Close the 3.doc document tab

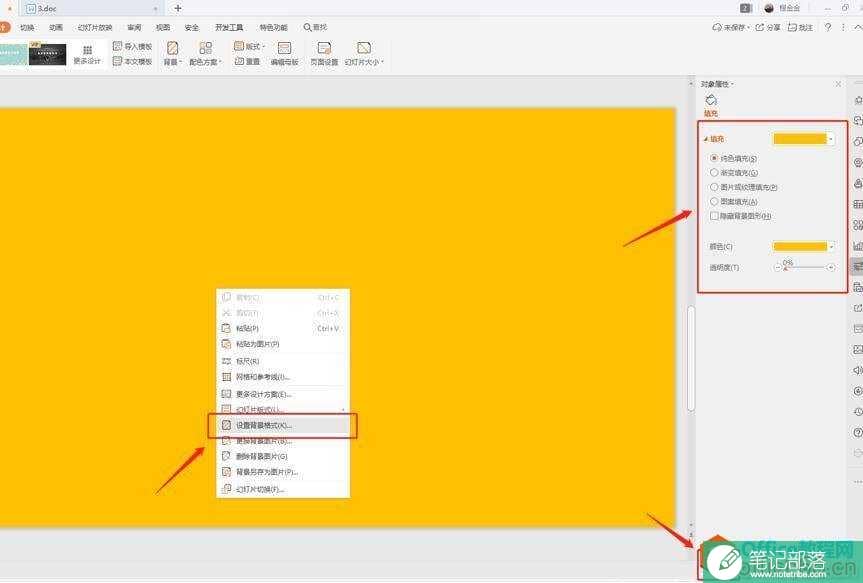pyautogui.click(x=156, y=9)
